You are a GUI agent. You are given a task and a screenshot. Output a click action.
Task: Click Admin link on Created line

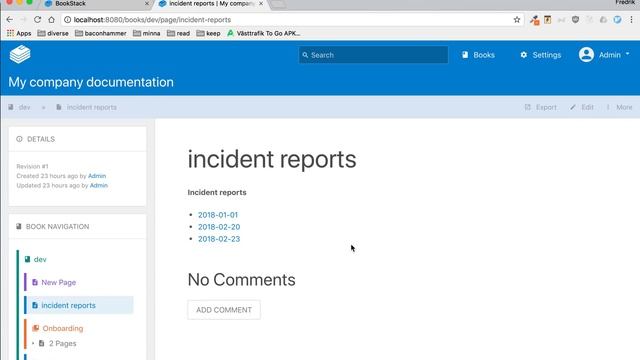pos(97,176)
